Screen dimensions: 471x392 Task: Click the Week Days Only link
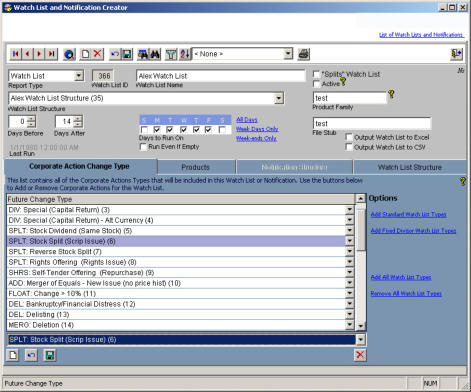pyautogui.click(x=257, y=129)
